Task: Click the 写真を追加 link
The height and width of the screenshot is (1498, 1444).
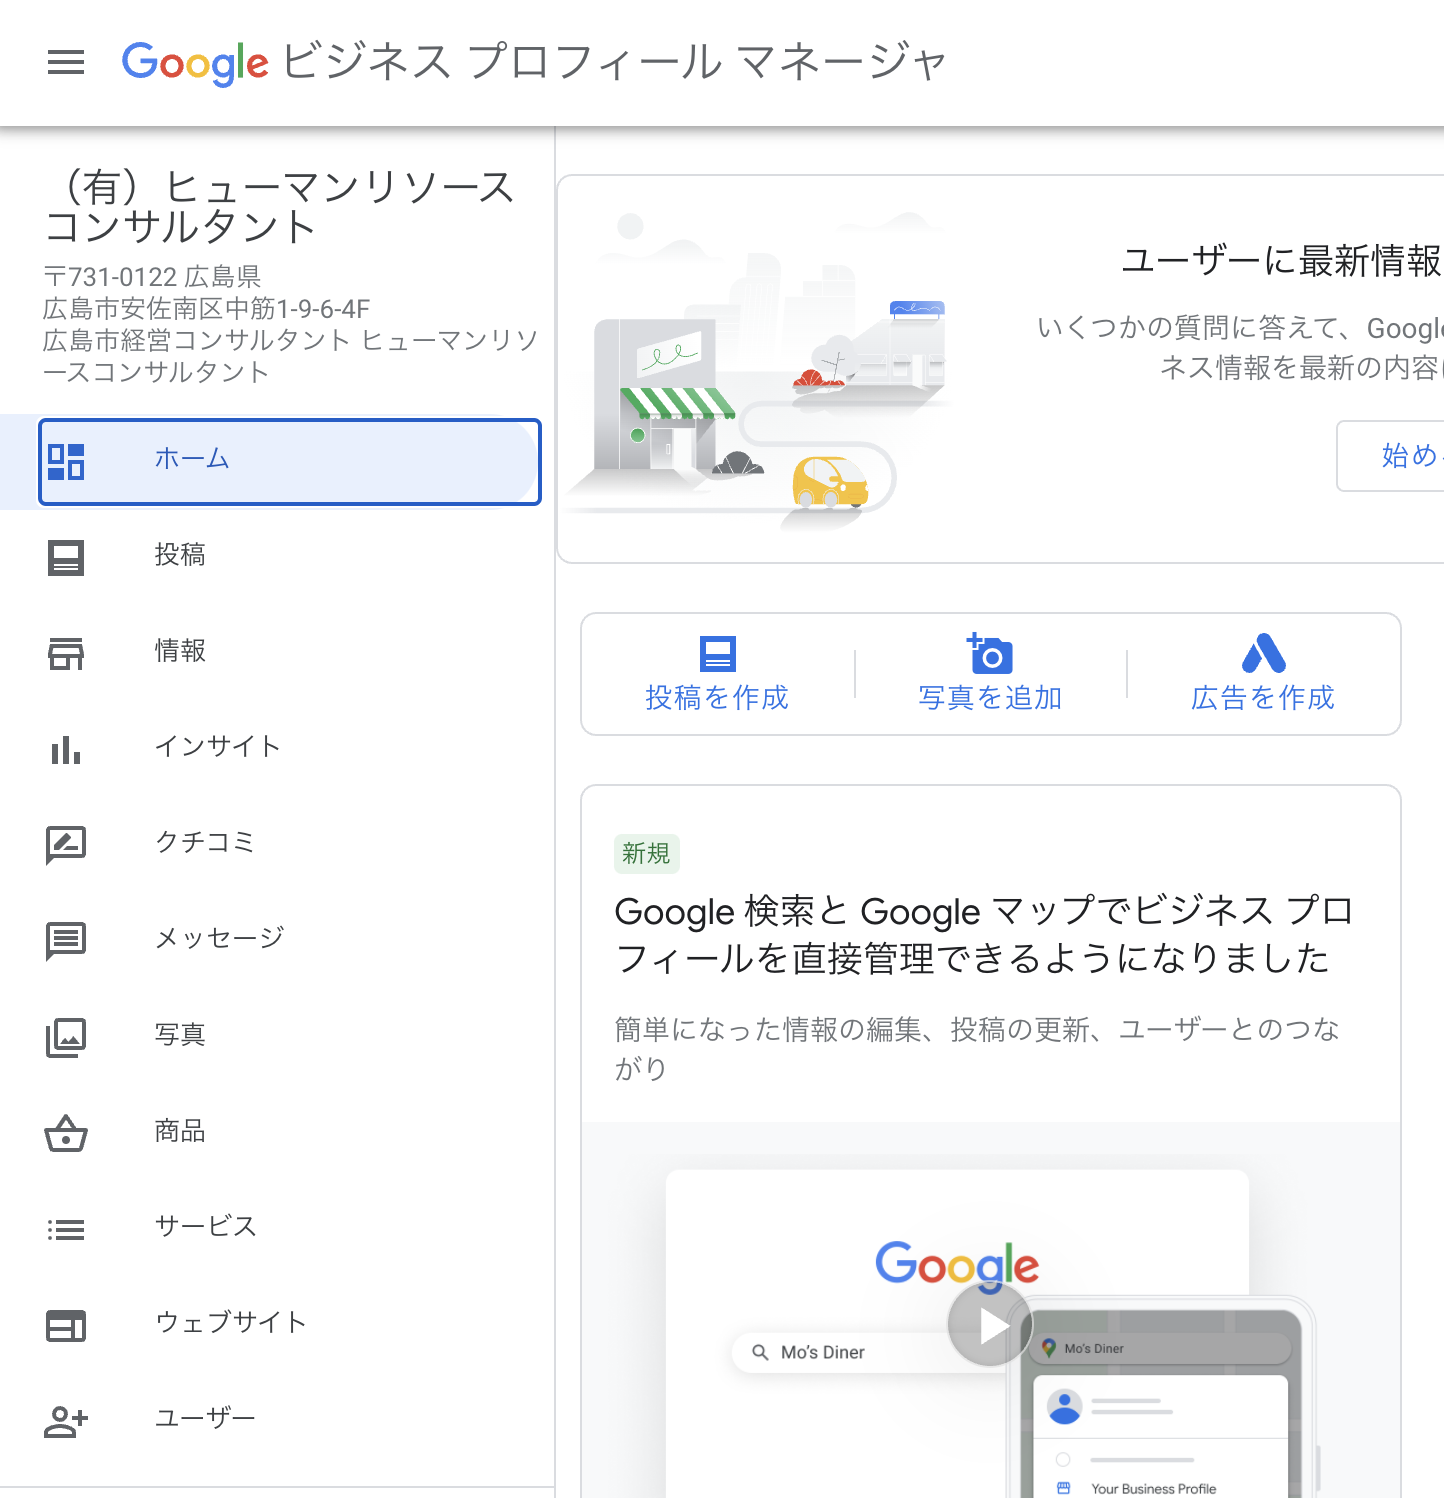Action: [x=990, y=698]
